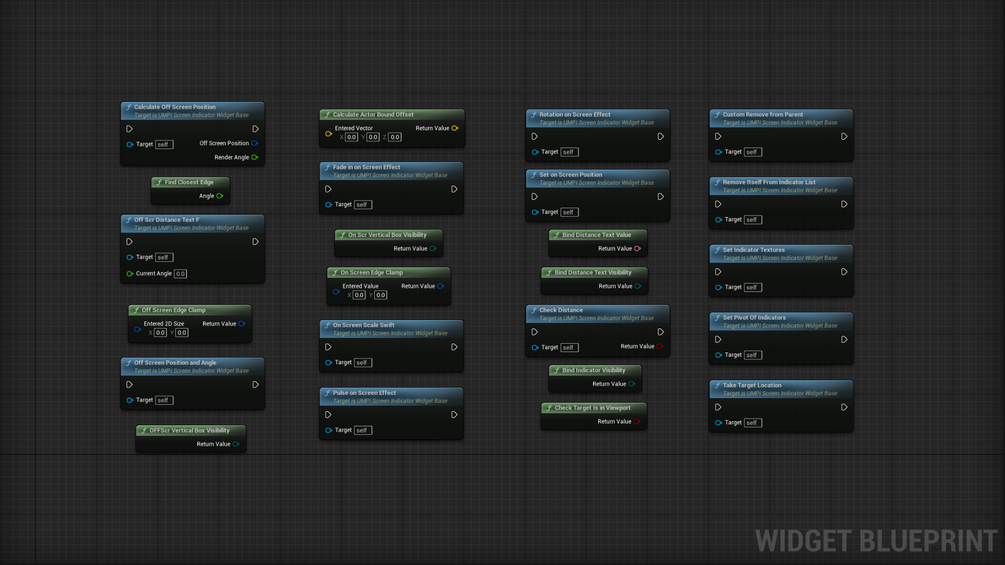Click the input execution pin of Calculate Off Screen Position
The width and height of the screenshot is (1005, 565).
[129, 129]
